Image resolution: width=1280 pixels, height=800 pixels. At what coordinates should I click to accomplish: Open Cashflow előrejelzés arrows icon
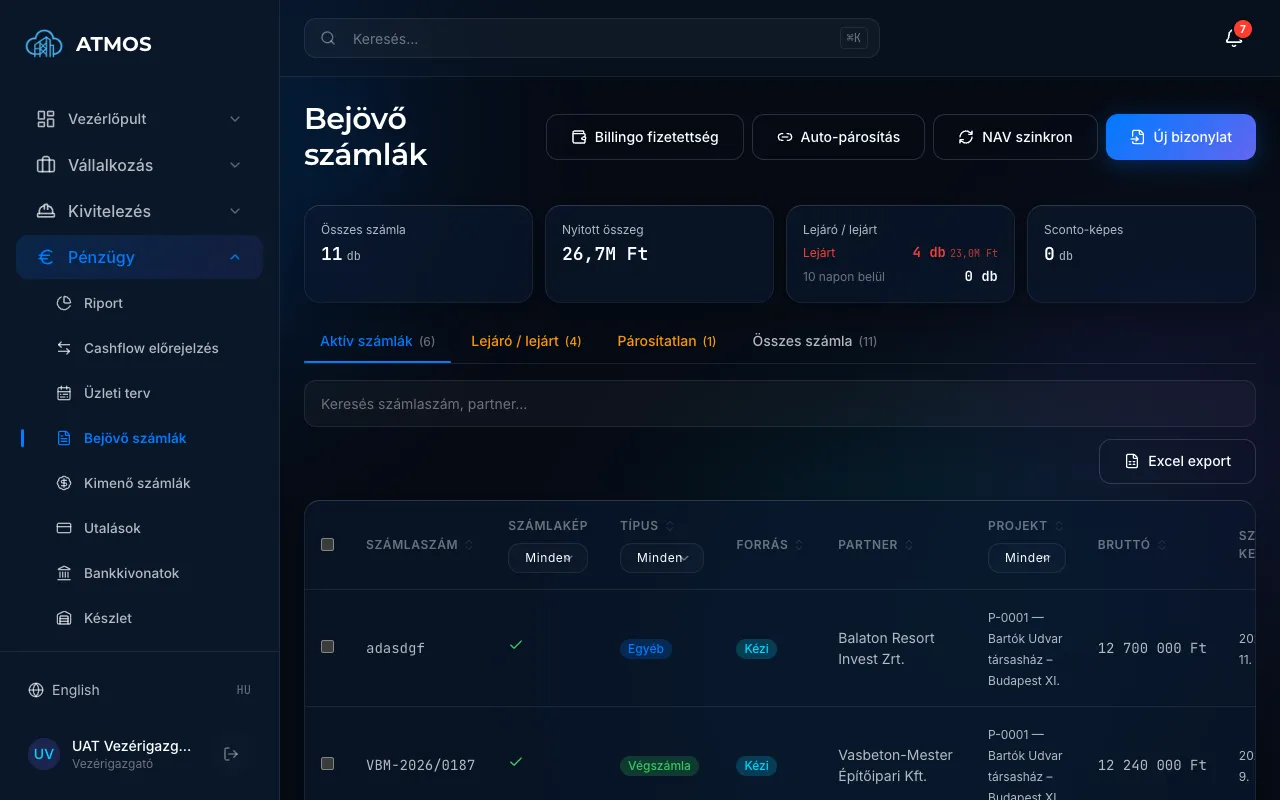64,348
